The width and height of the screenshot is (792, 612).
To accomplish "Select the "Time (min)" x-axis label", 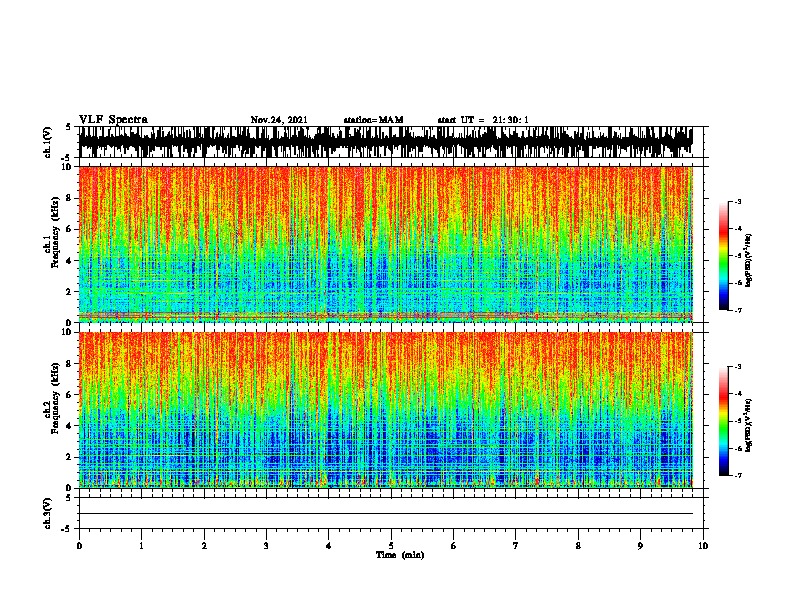I will (400, 555).
